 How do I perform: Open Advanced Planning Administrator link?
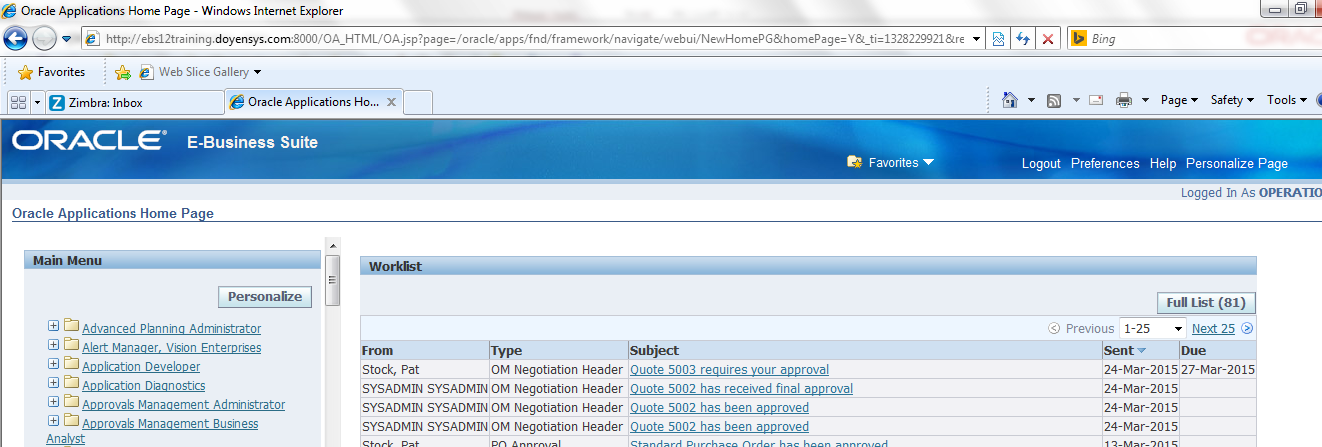pyautogui.click(x=171, y=329)
